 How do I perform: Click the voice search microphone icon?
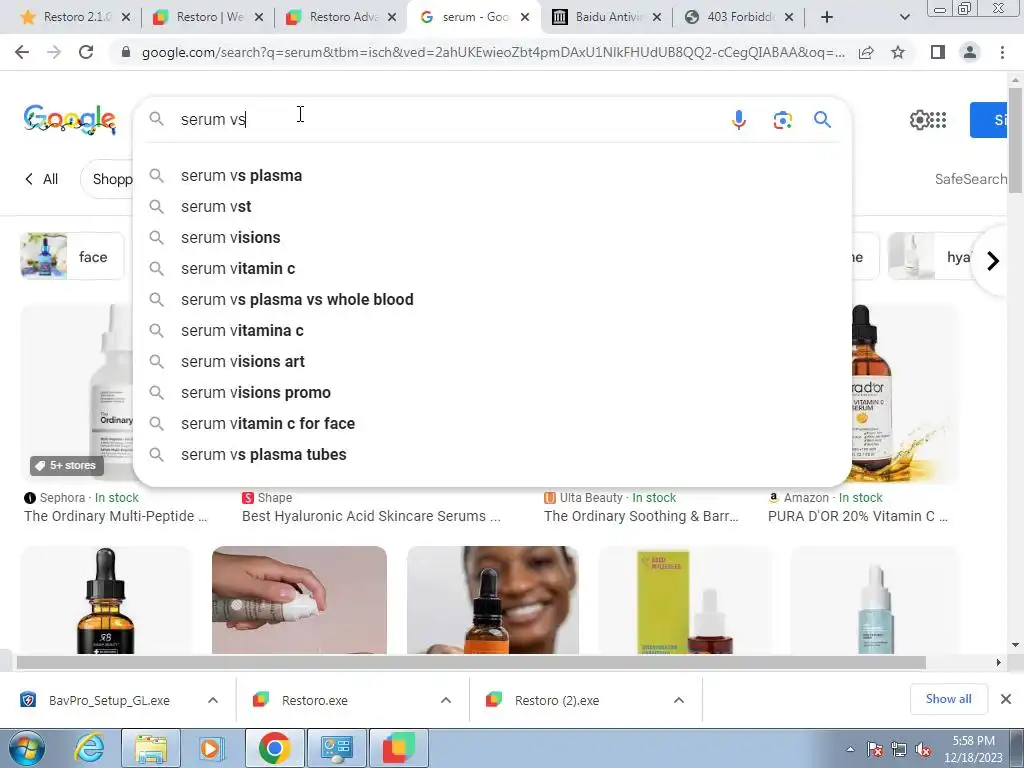pyautogui.click(x=739, y=120)
